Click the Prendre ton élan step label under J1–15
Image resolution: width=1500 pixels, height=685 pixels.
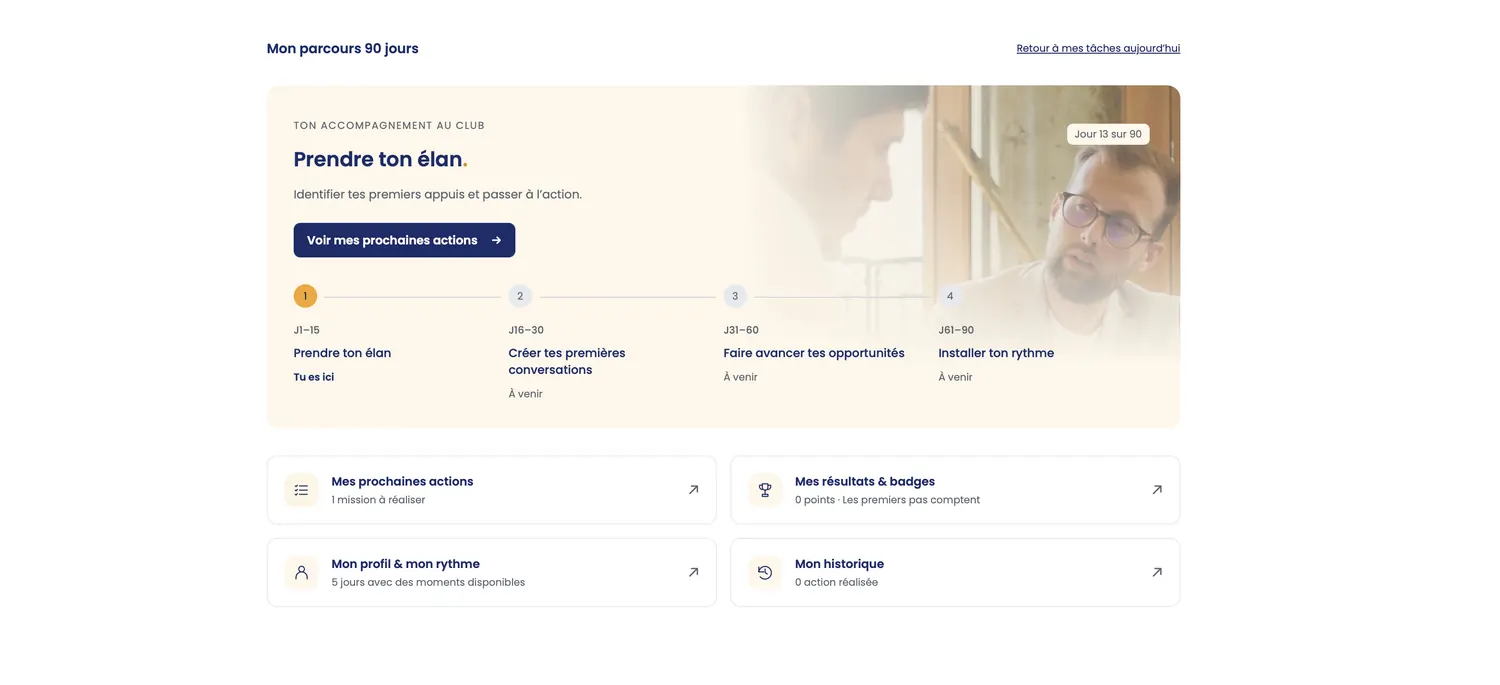tap(342, 353)
